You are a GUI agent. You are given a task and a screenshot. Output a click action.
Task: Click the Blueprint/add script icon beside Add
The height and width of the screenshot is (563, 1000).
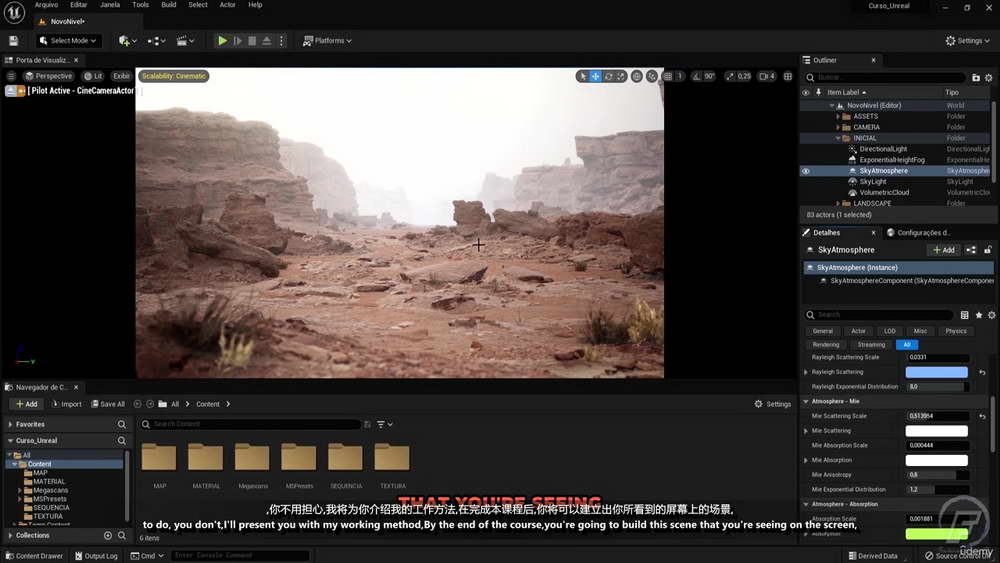tap(971, 250)
